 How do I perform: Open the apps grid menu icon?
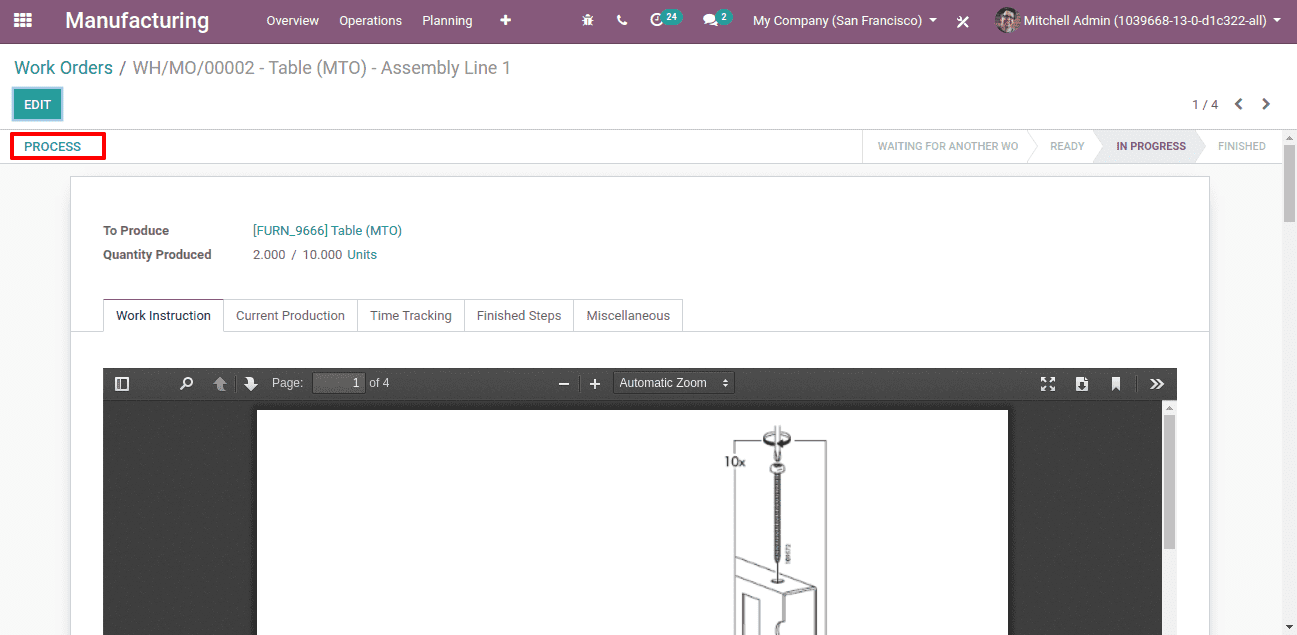[x=23, y=20]
